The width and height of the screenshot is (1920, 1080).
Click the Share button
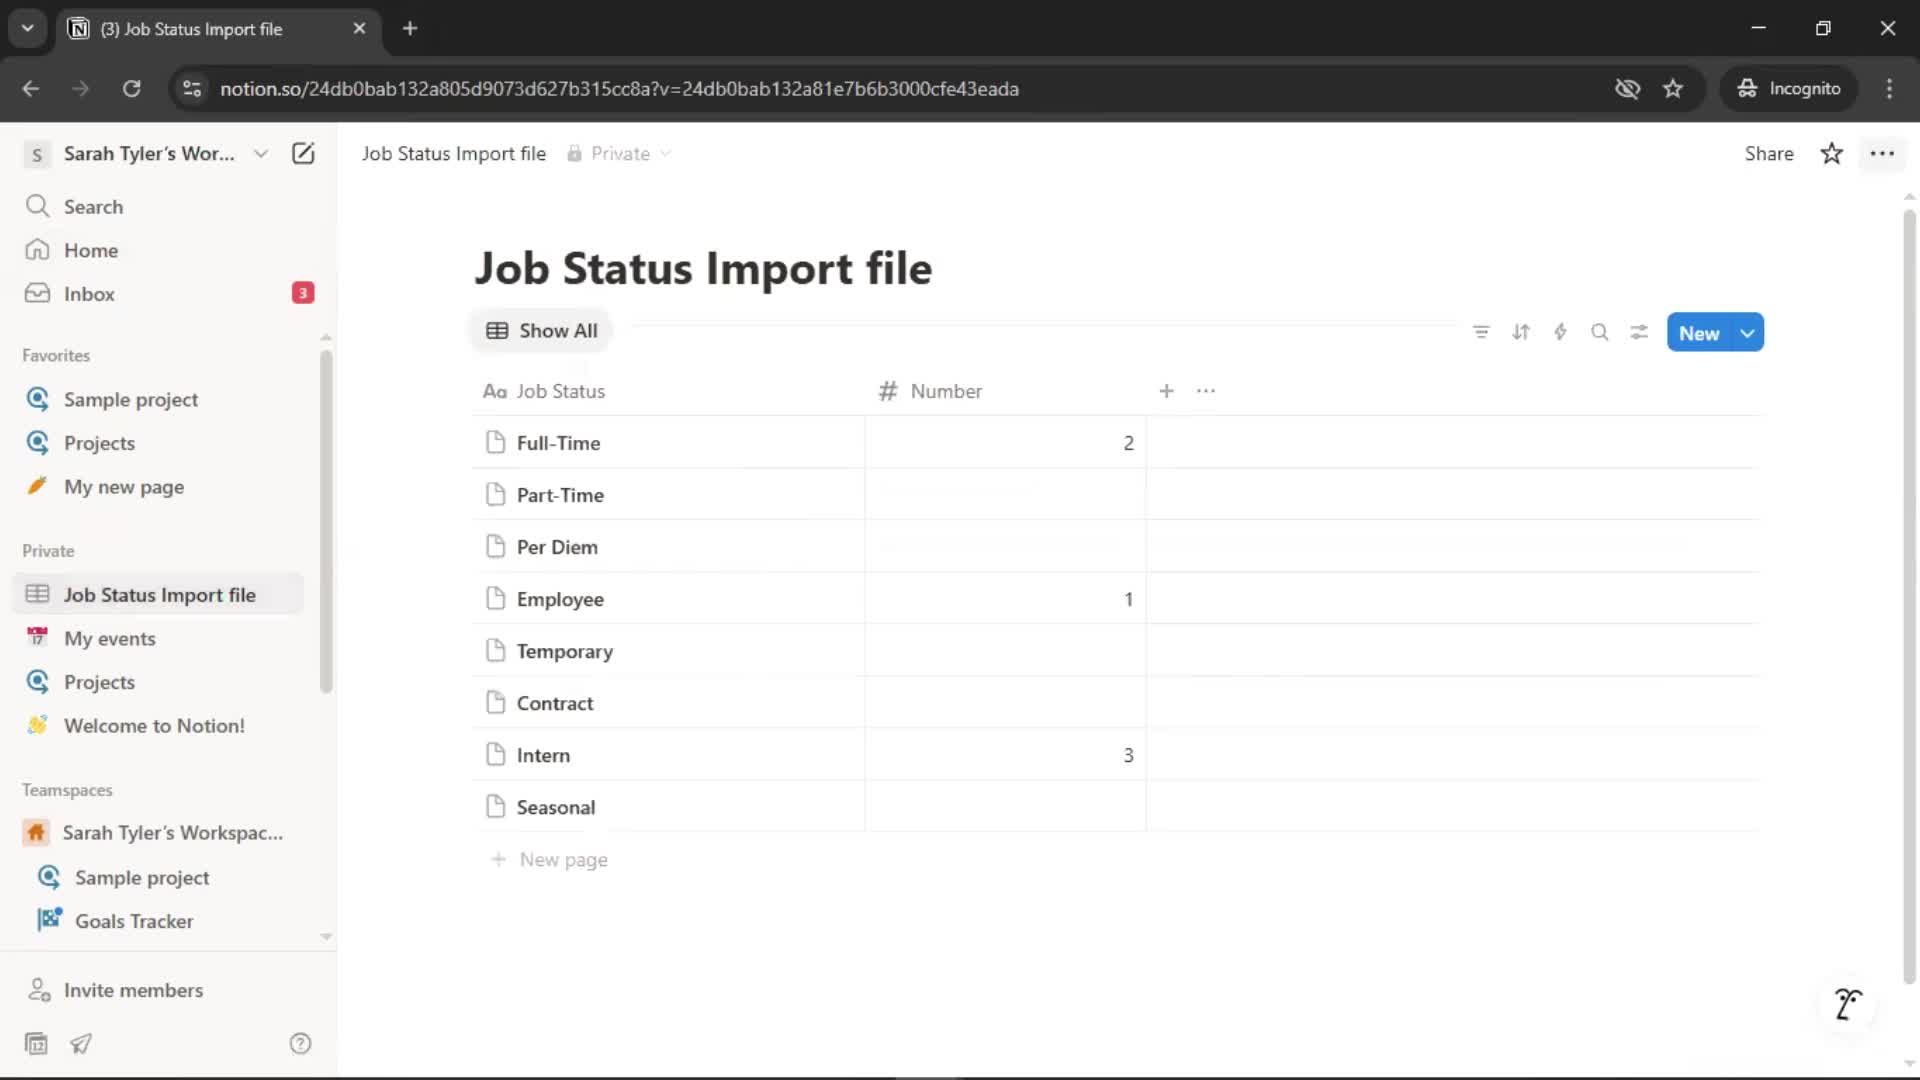pyautogui.click(x=1768, y=153)
